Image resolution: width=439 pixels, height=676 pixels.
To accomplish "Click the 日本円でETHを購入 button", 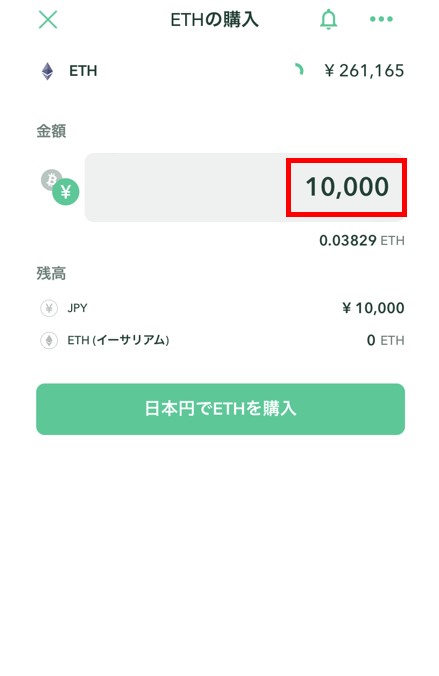I will [220, 409].
